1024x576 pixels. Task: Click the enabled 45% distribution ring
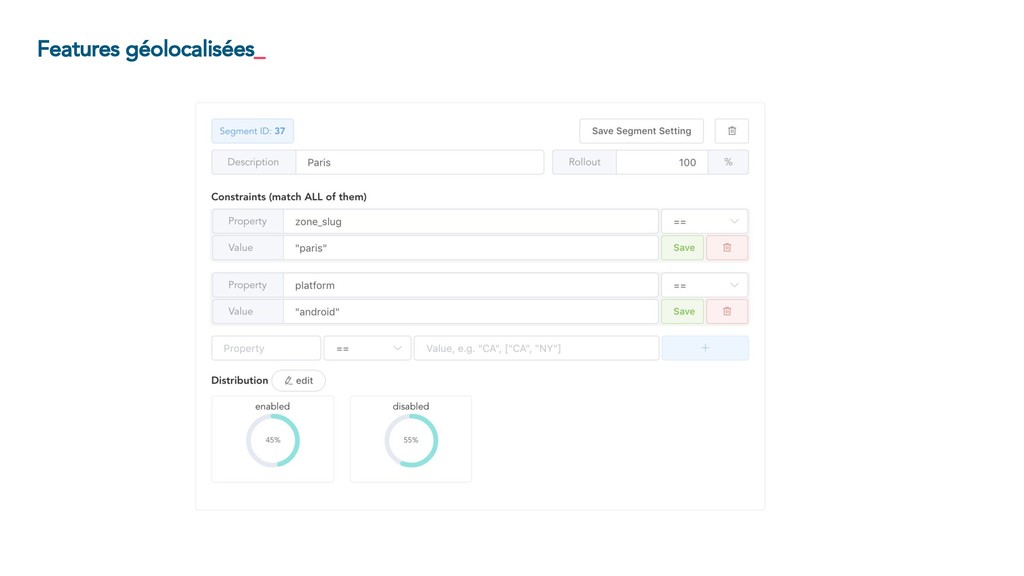pyautogui.click(x=272, y=440)
